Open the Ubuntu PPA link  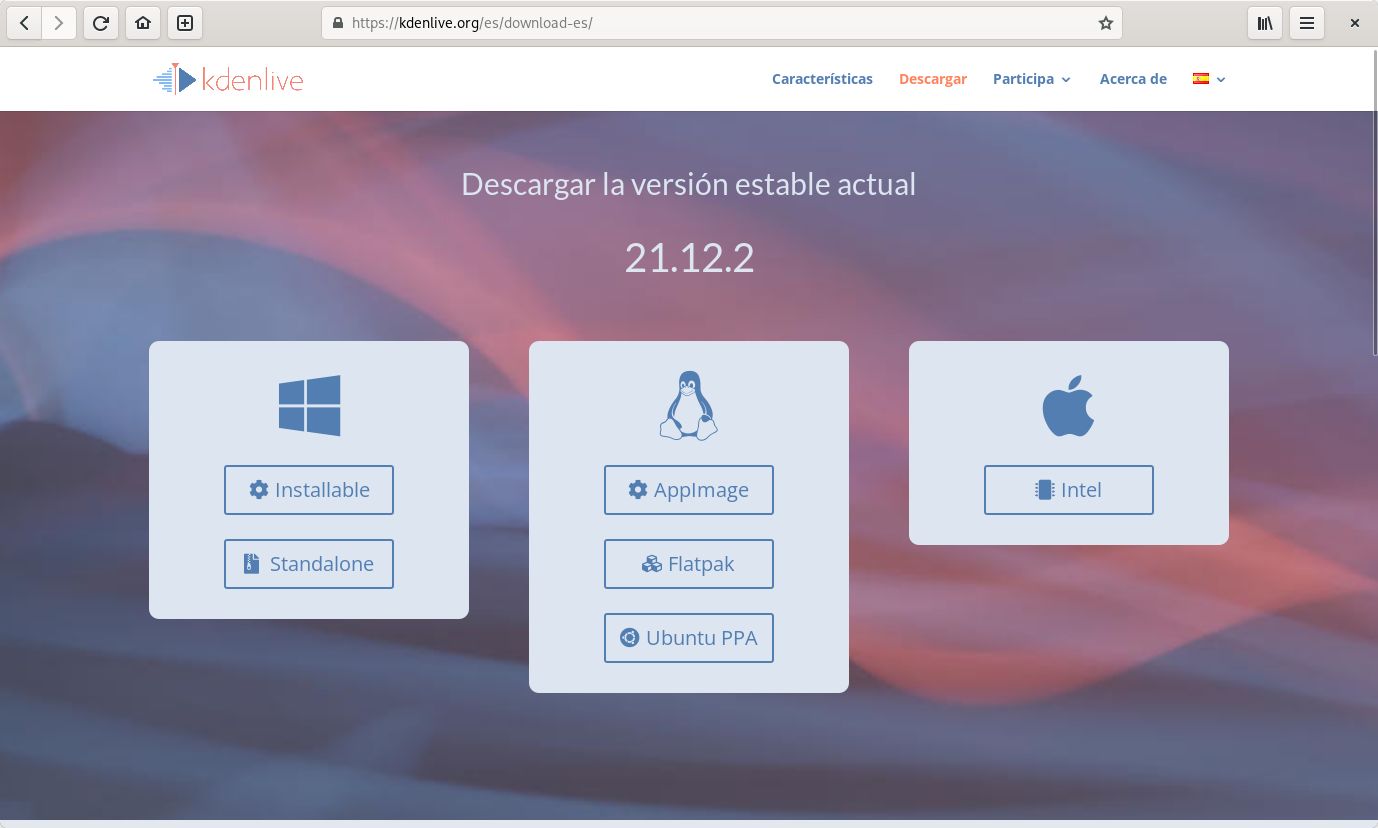click(689, 638)
